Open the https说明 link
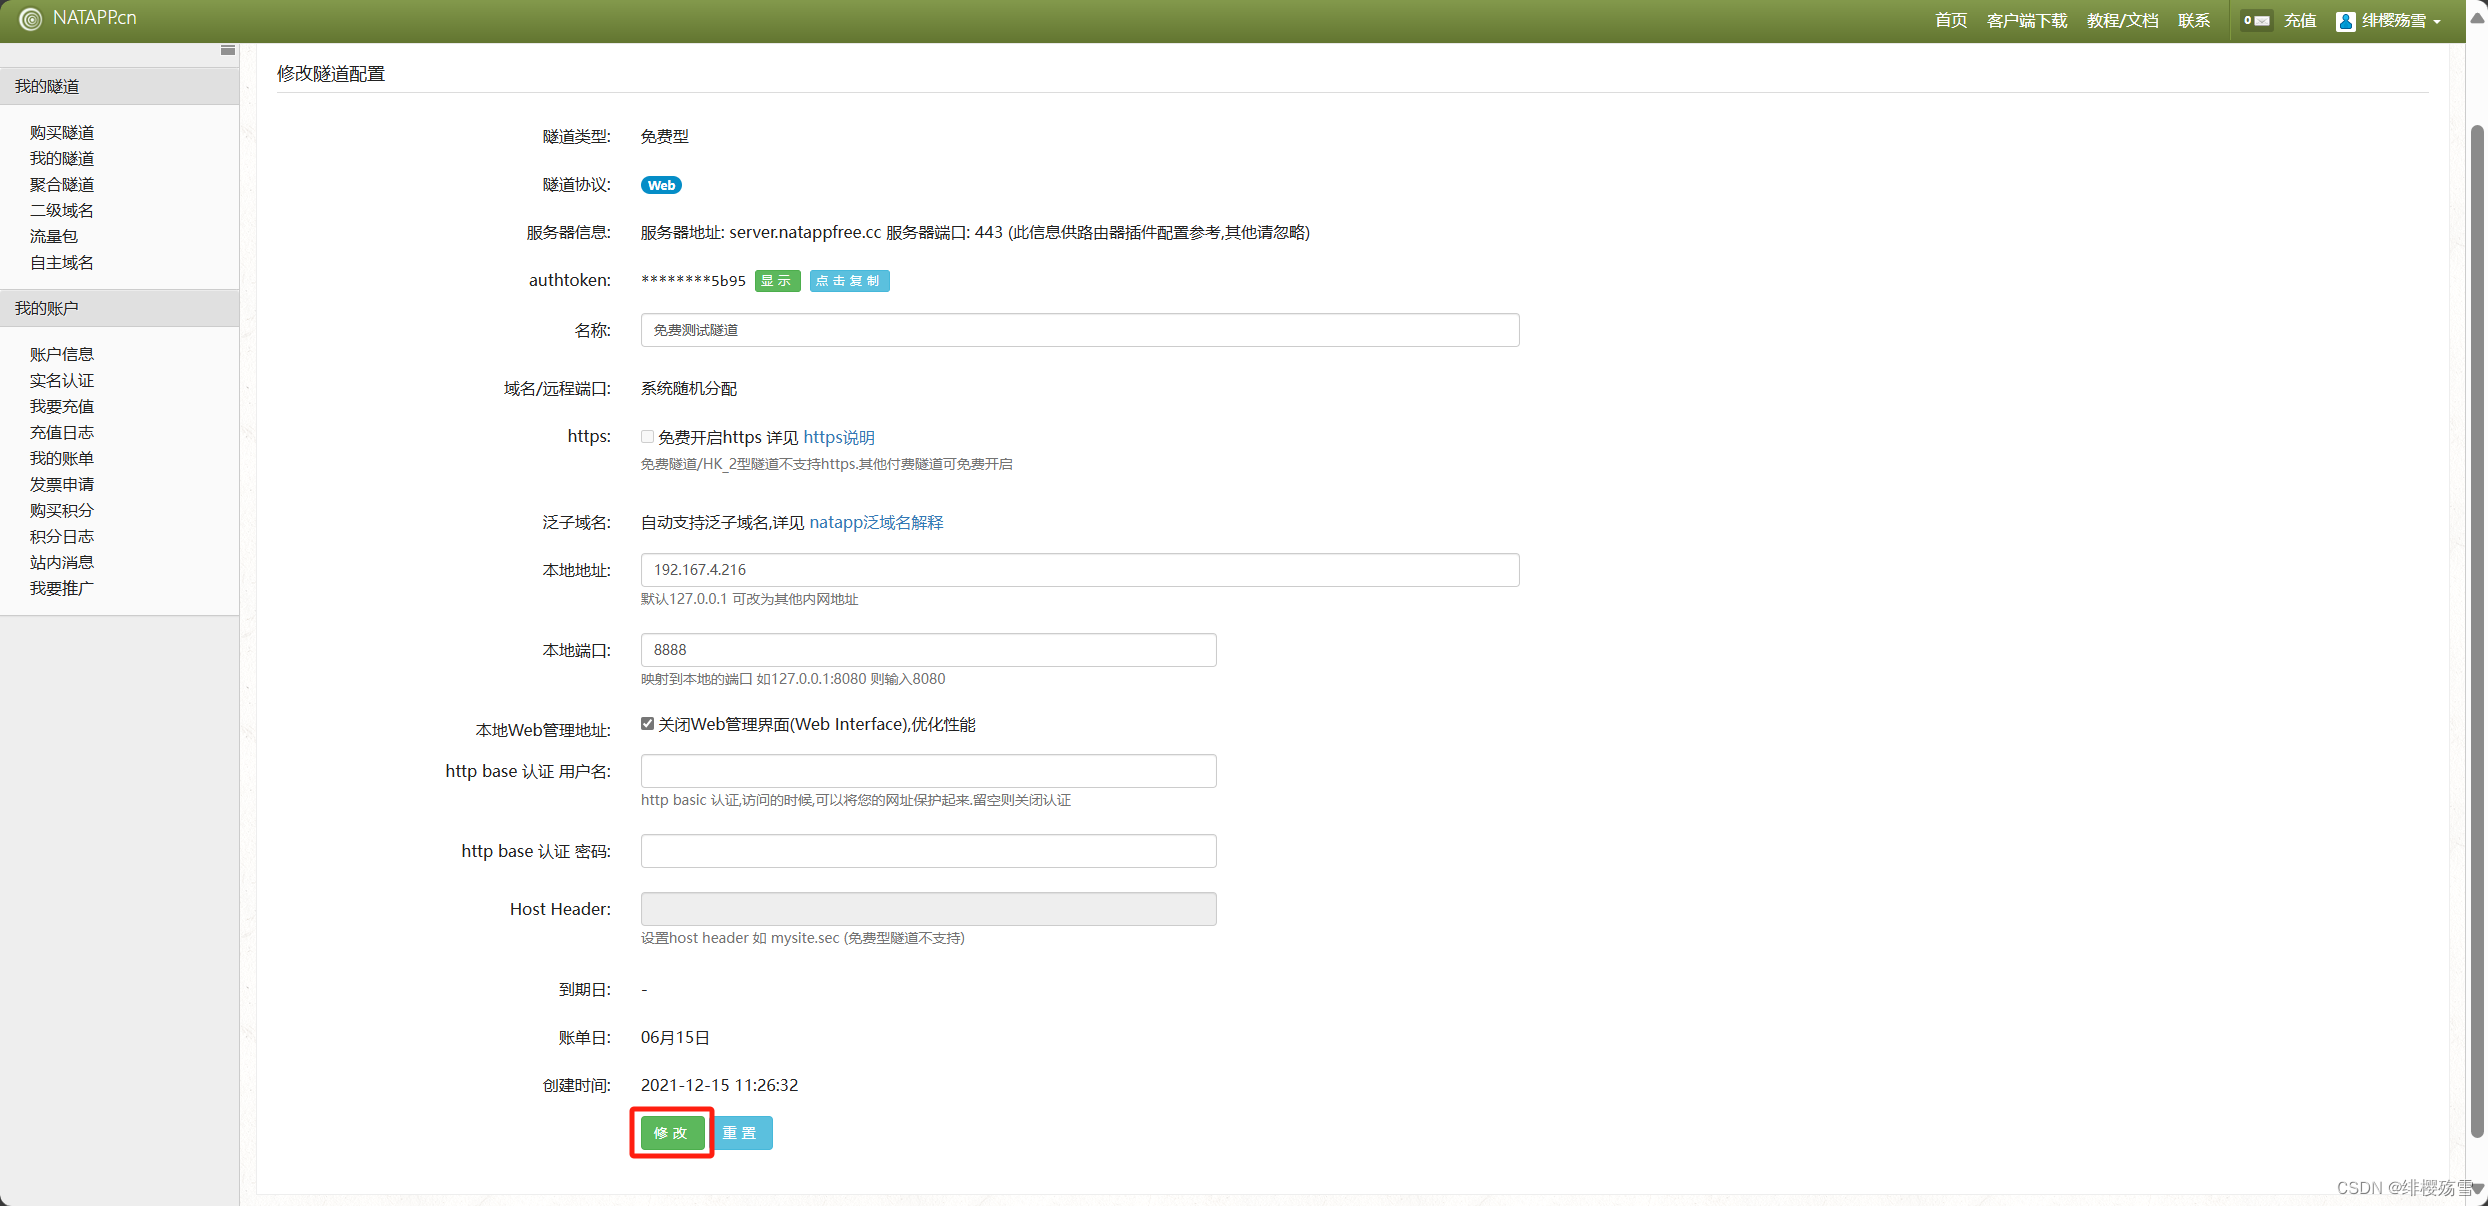Screen dimensions: 2488x1206 click(x=838, y=437)
